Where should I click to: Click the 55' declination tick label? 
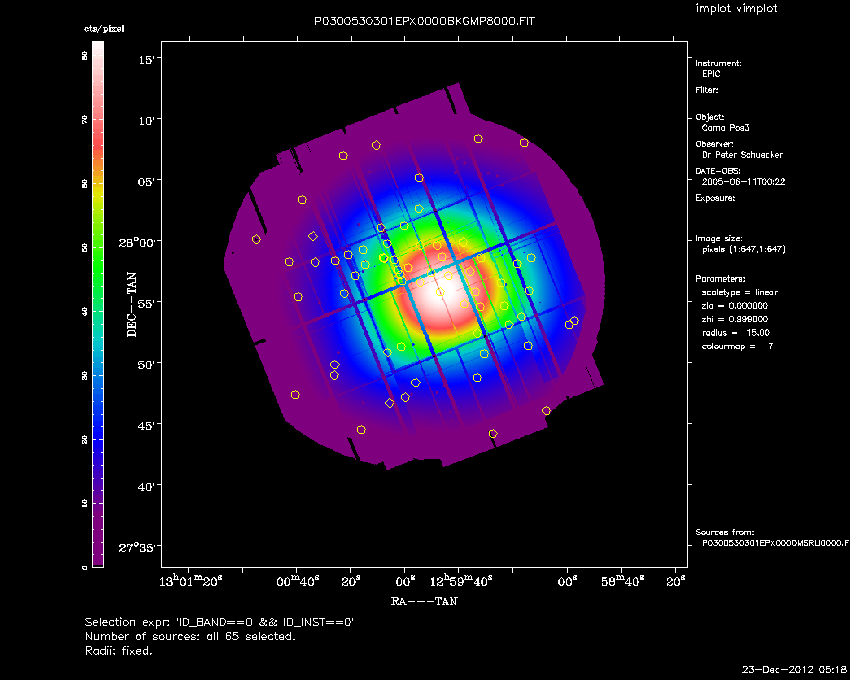146,303
